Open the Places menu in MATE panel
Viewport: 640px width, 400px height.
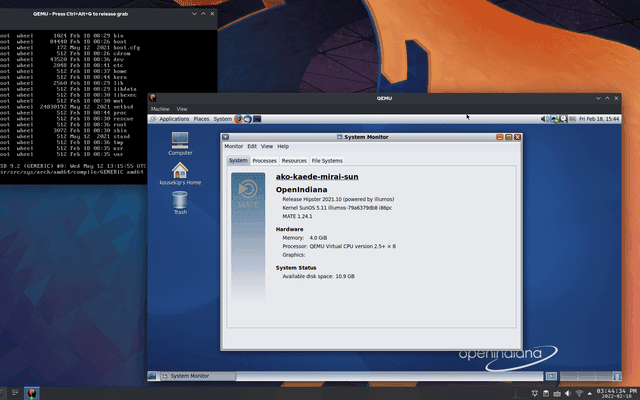click(201, 119)
